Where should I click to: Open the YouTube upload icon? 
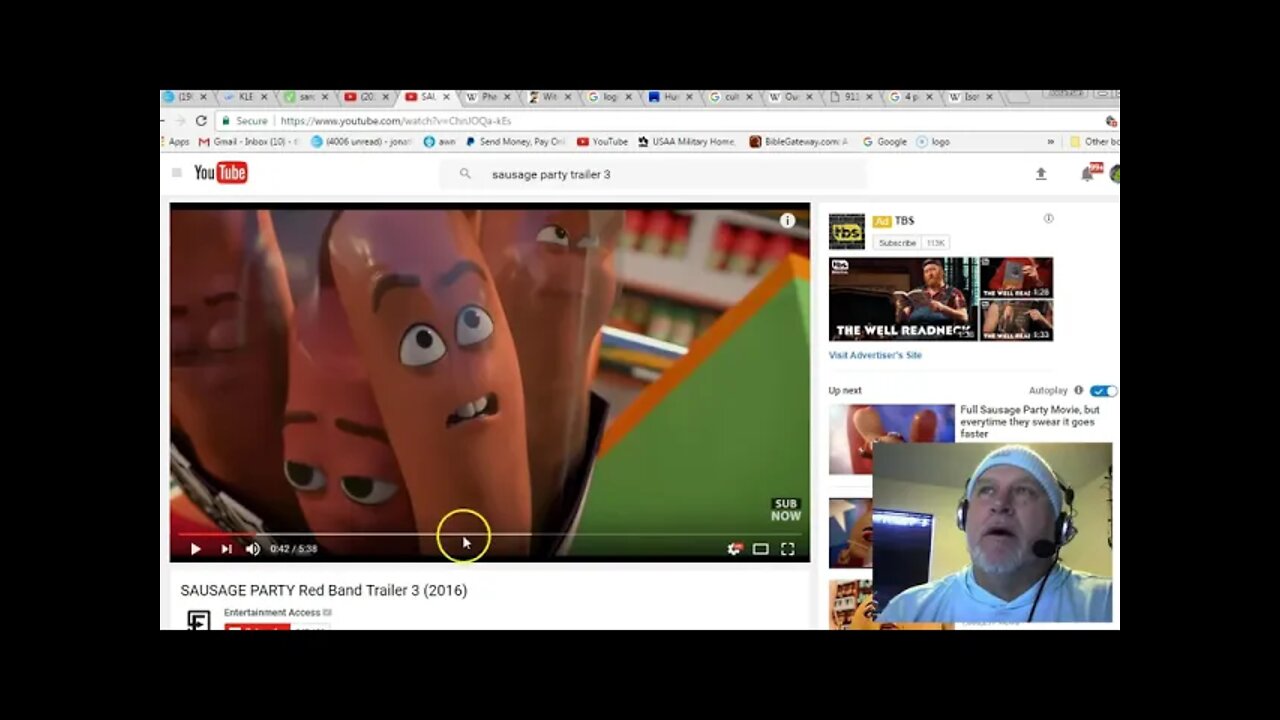tap(1041, 174)
